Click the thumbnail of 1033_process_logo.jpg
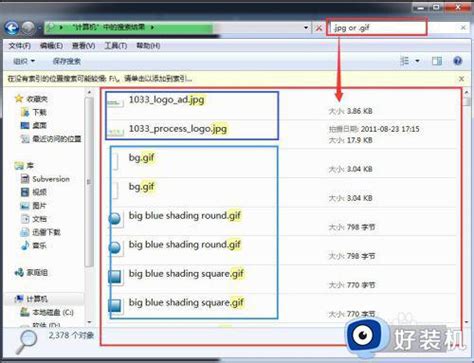 pos(116,132)
